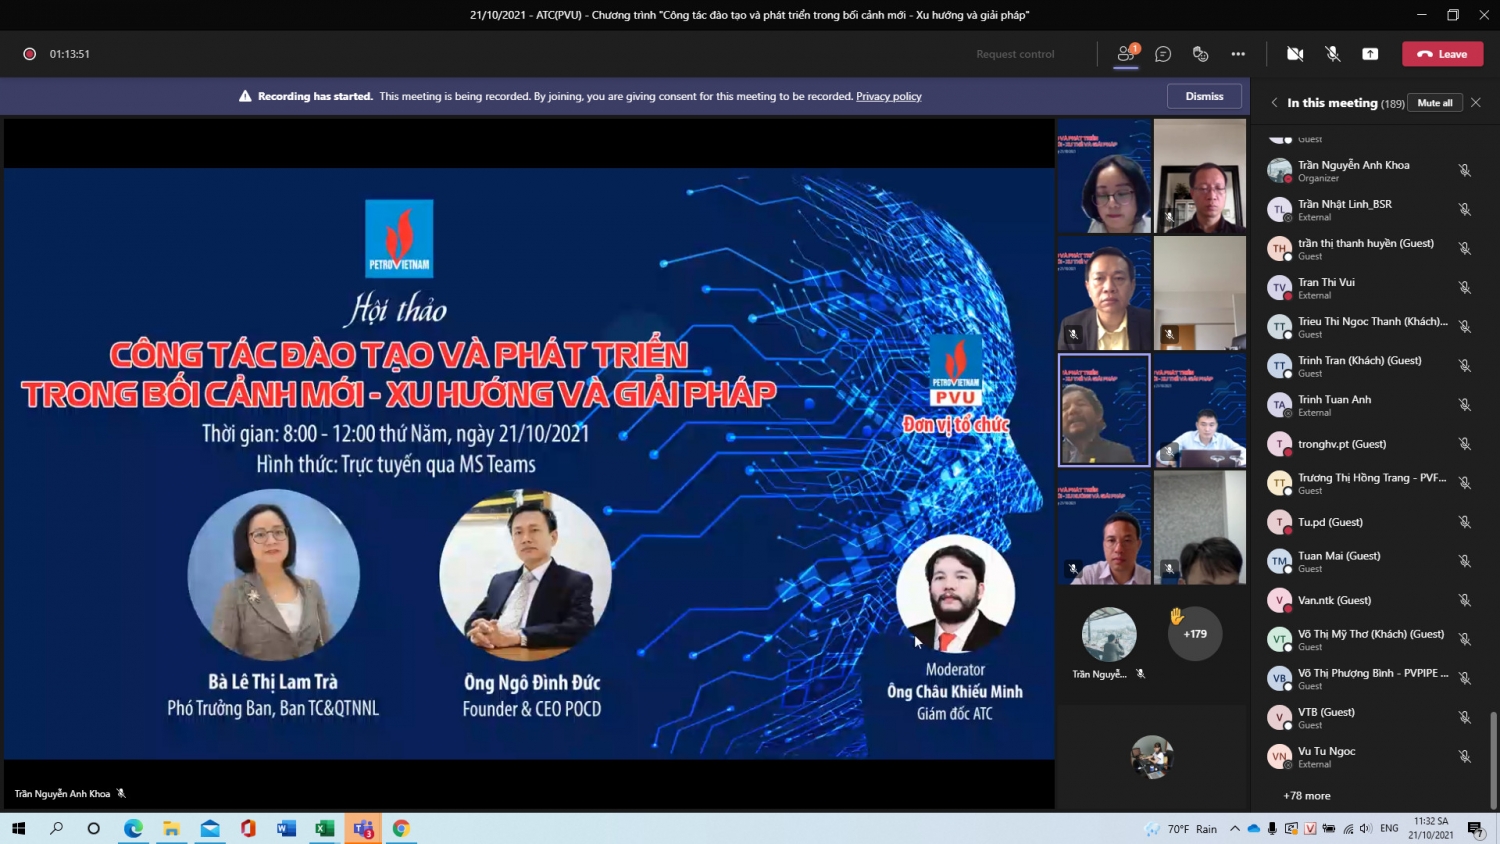
Task: Click mic icon for Võ Thị Phượng Bình
Action: pos(1464,678)
